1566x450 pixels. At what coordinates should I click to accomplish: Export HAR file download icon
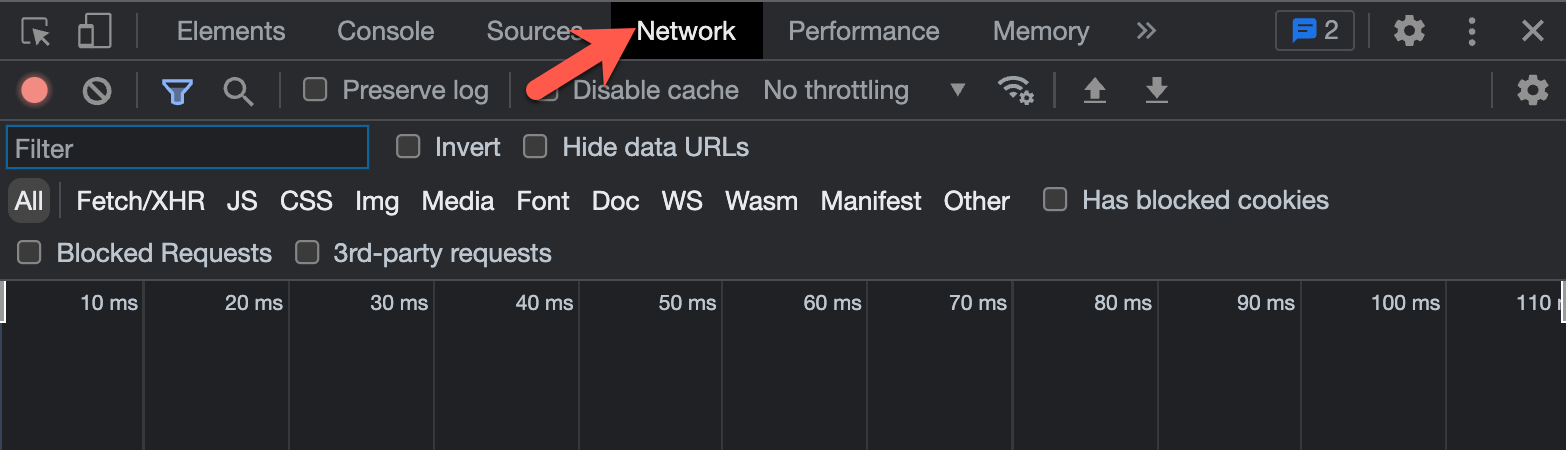[x=1157, y=91]
